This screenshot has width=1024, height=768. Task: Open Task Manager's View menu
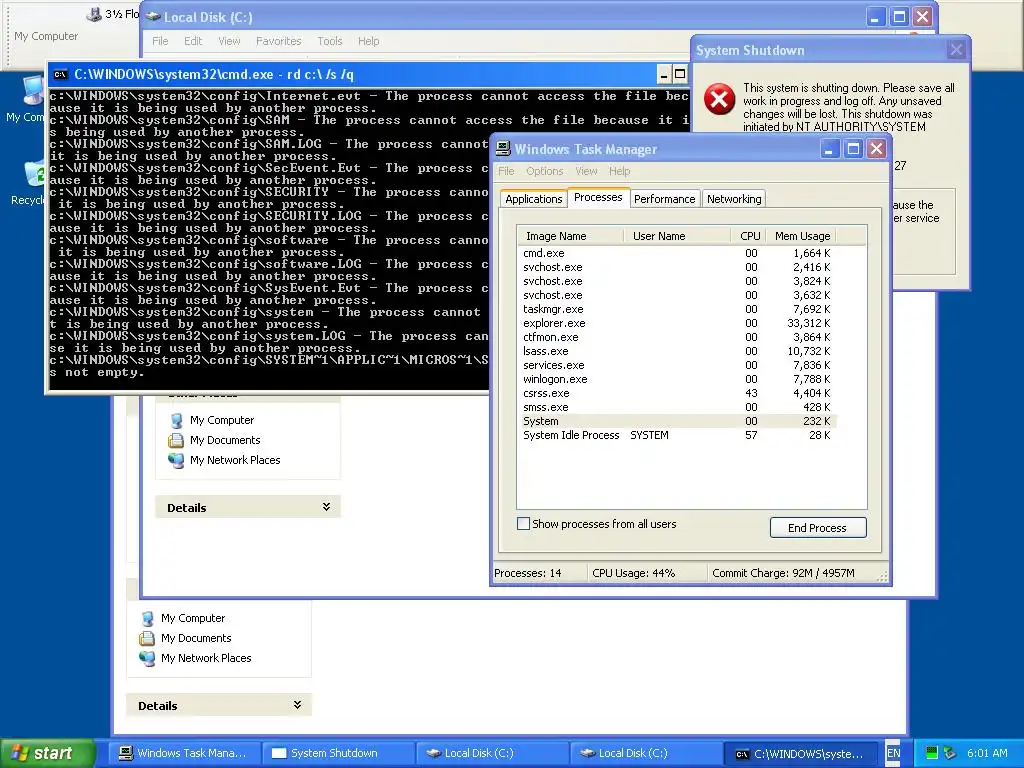pos(586,171)
